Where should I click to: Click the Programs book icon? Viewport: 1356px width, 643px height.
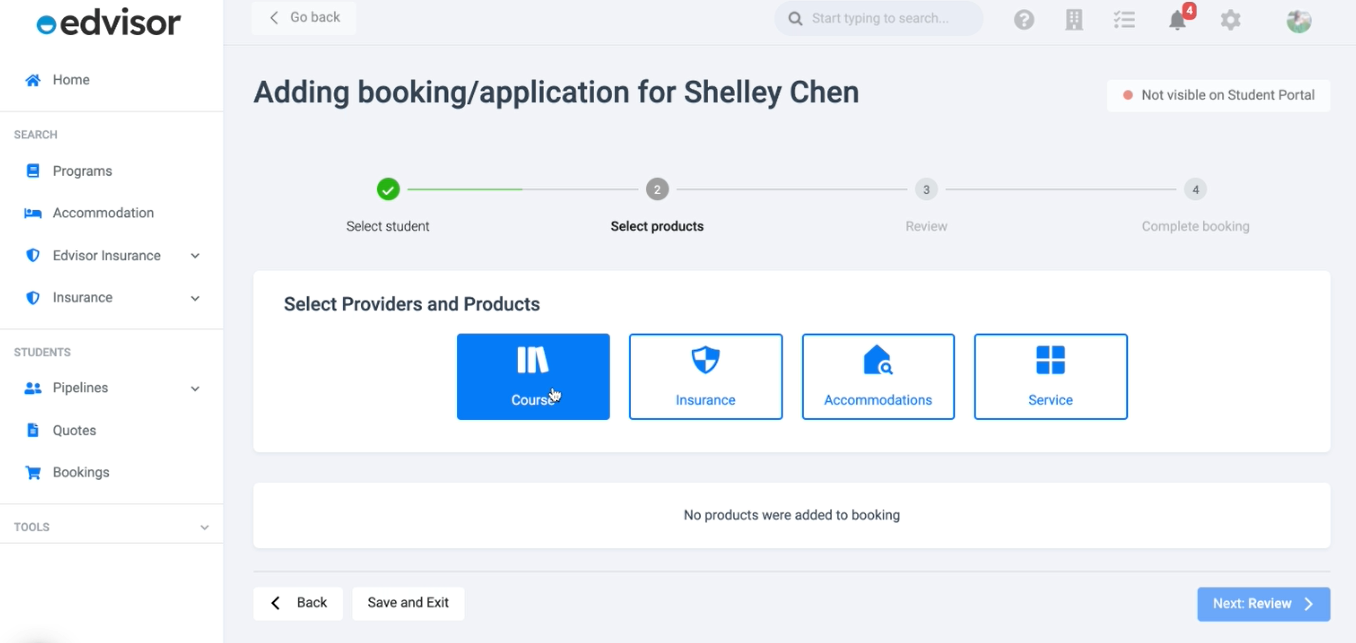pyautogui.click(x=33, y=171)
